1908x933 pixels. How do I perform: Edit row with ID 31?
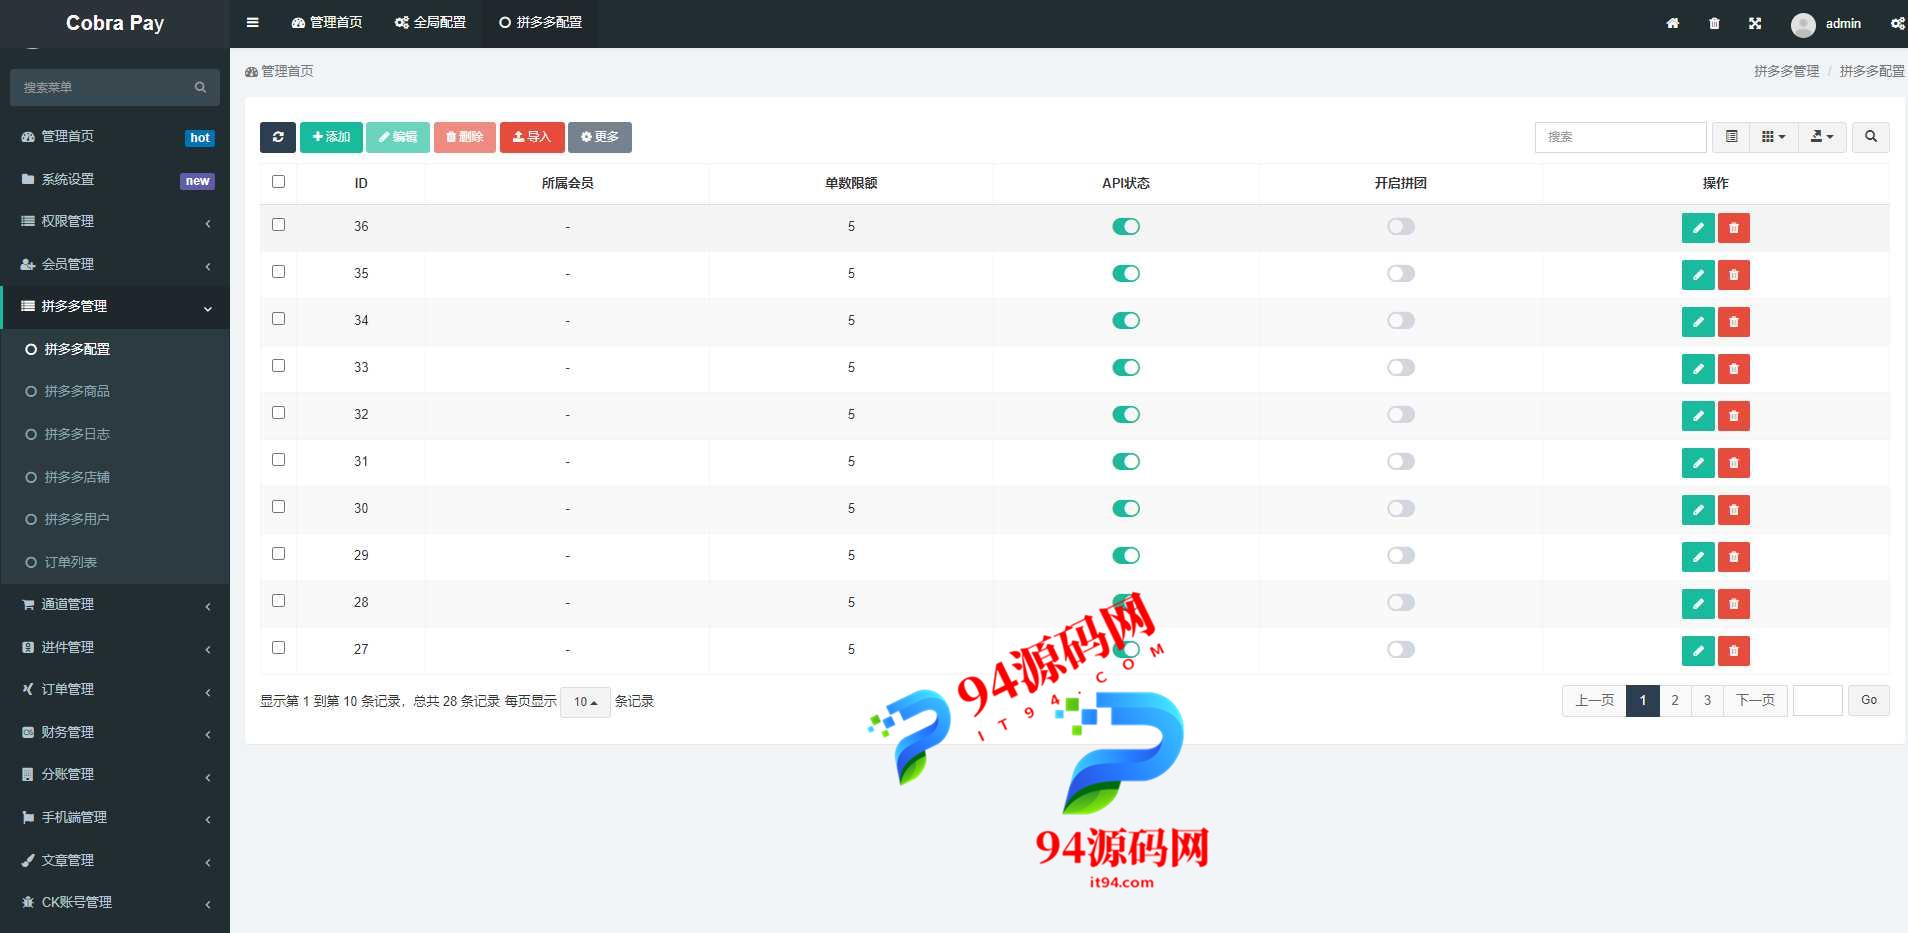(x=1698, y=463)
